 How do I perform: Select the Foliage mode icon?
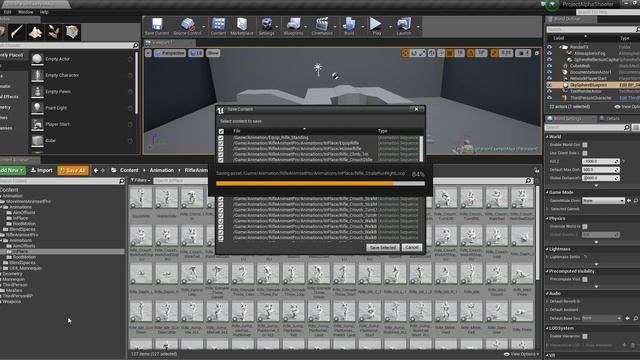coord(53,32)
